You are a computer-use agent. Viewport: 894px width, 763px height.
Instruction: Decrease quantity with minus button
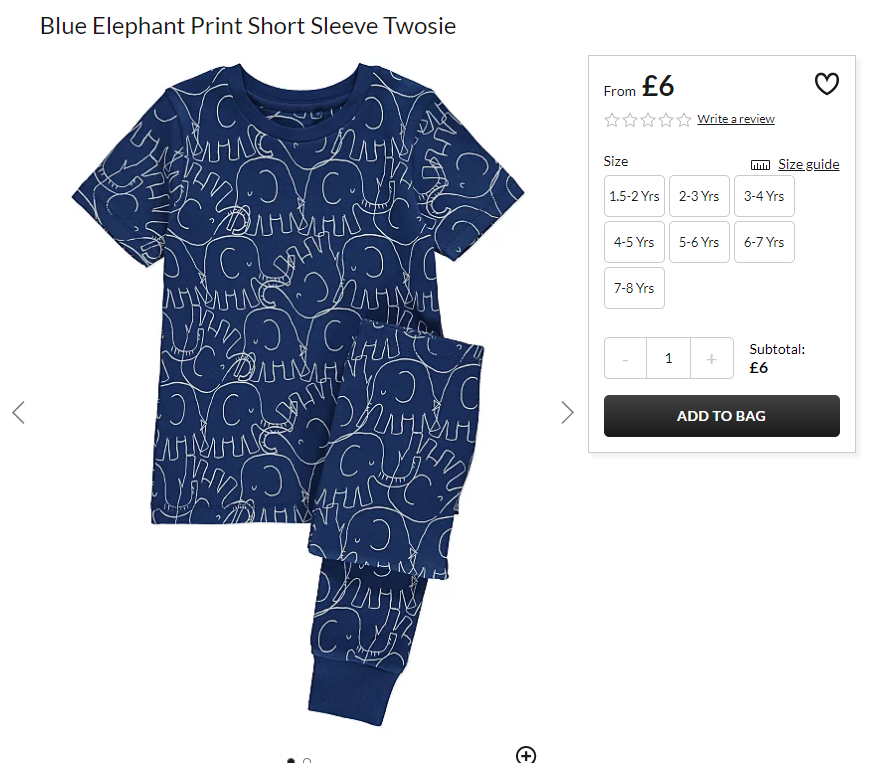pos(625,358)
